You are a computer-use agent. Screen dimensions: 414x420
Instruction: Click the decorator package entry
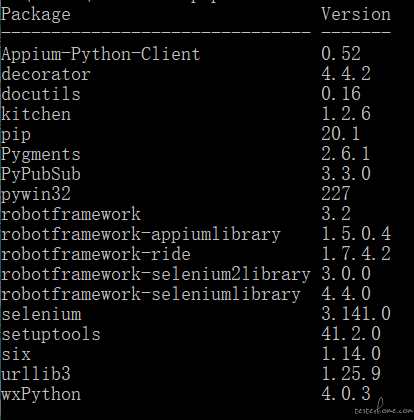click(45, 74)
